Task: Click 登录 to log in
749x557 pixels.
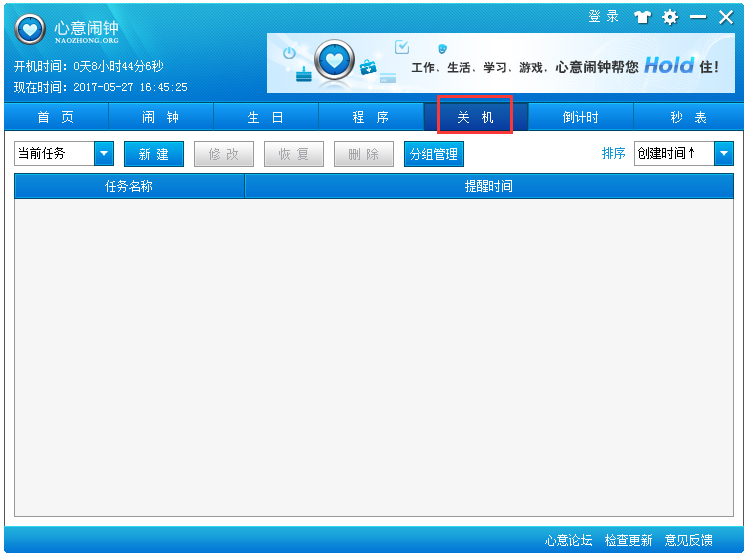Action: (x=603, y=17)
